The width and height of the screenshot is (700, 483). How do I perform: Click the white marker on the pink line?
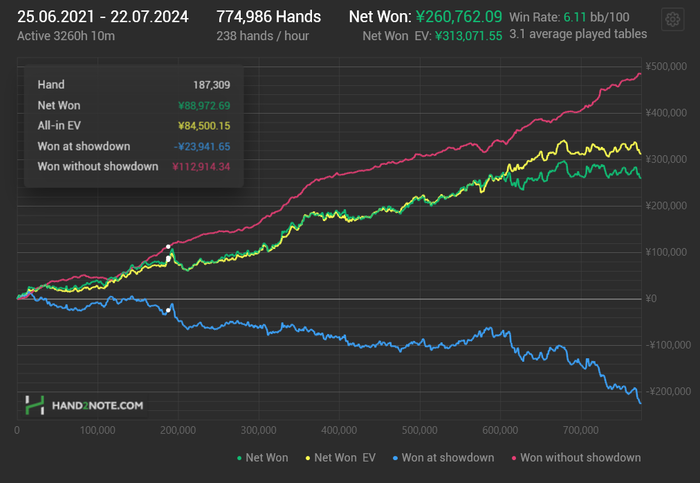[168, 246]
